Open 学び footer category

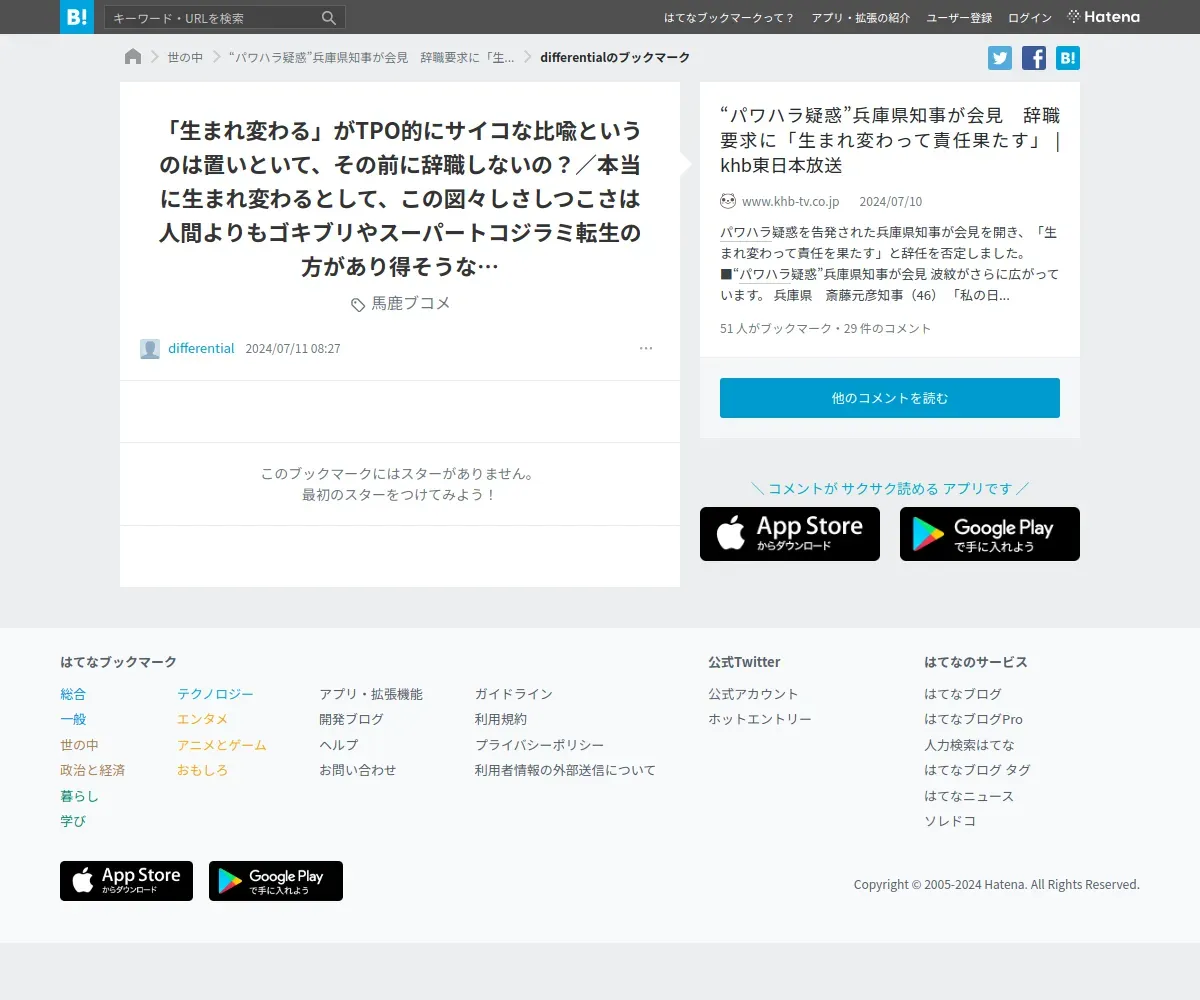pyautogui.click(x=73, y=821)
